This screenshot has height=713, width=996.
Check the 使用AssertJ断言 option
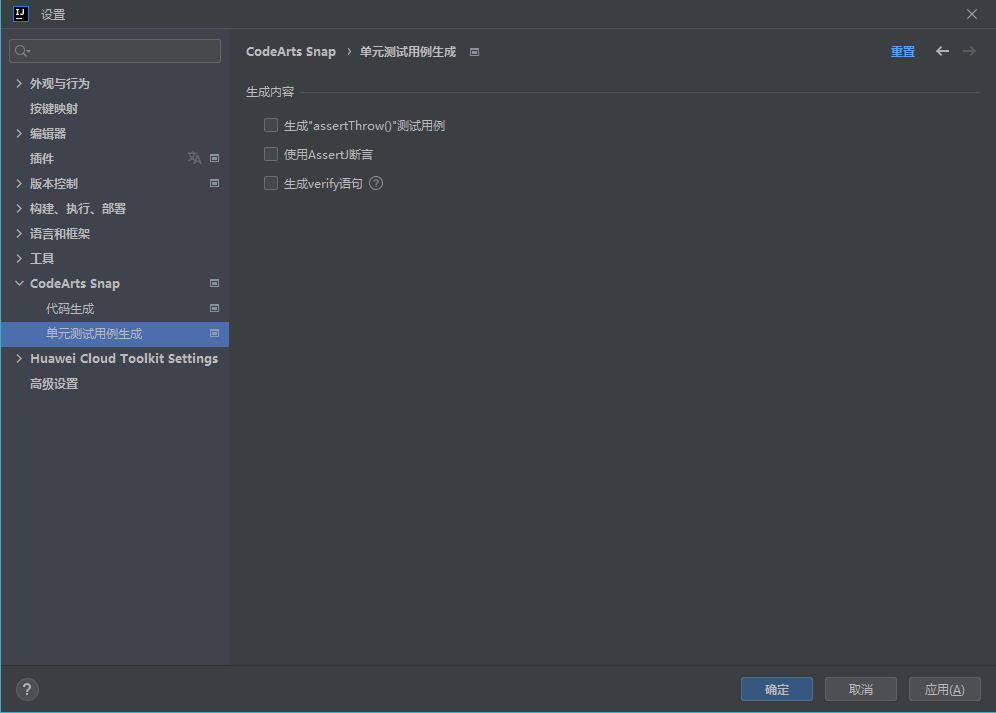coord(270,154)
